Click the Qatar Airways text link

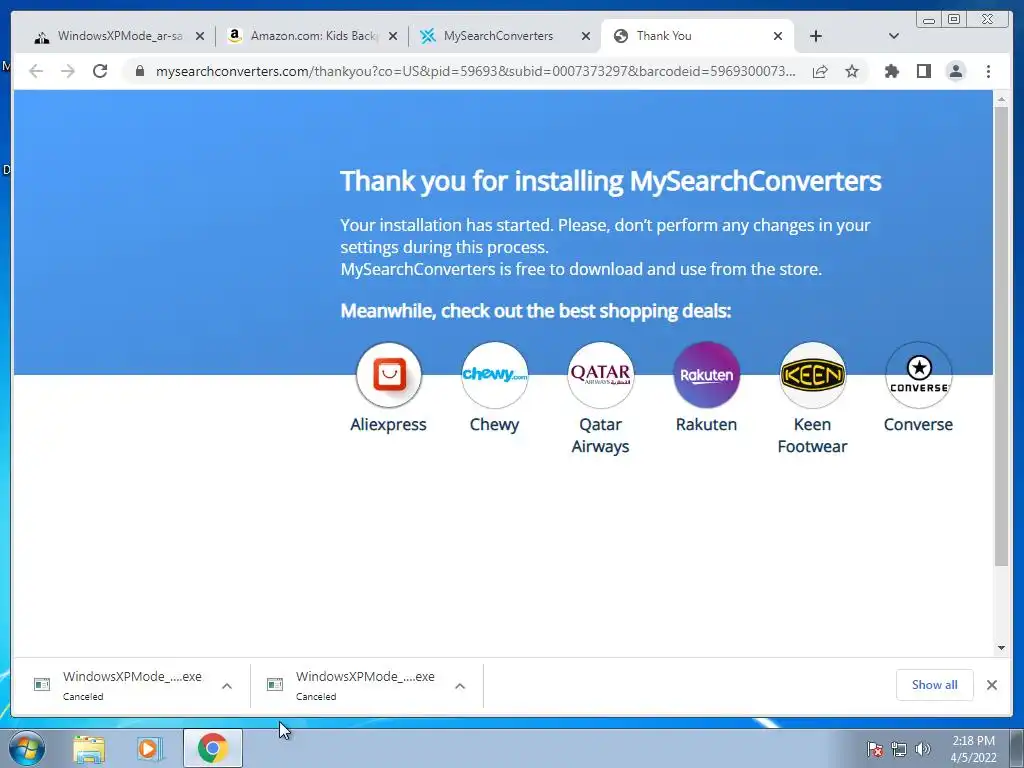600,436
